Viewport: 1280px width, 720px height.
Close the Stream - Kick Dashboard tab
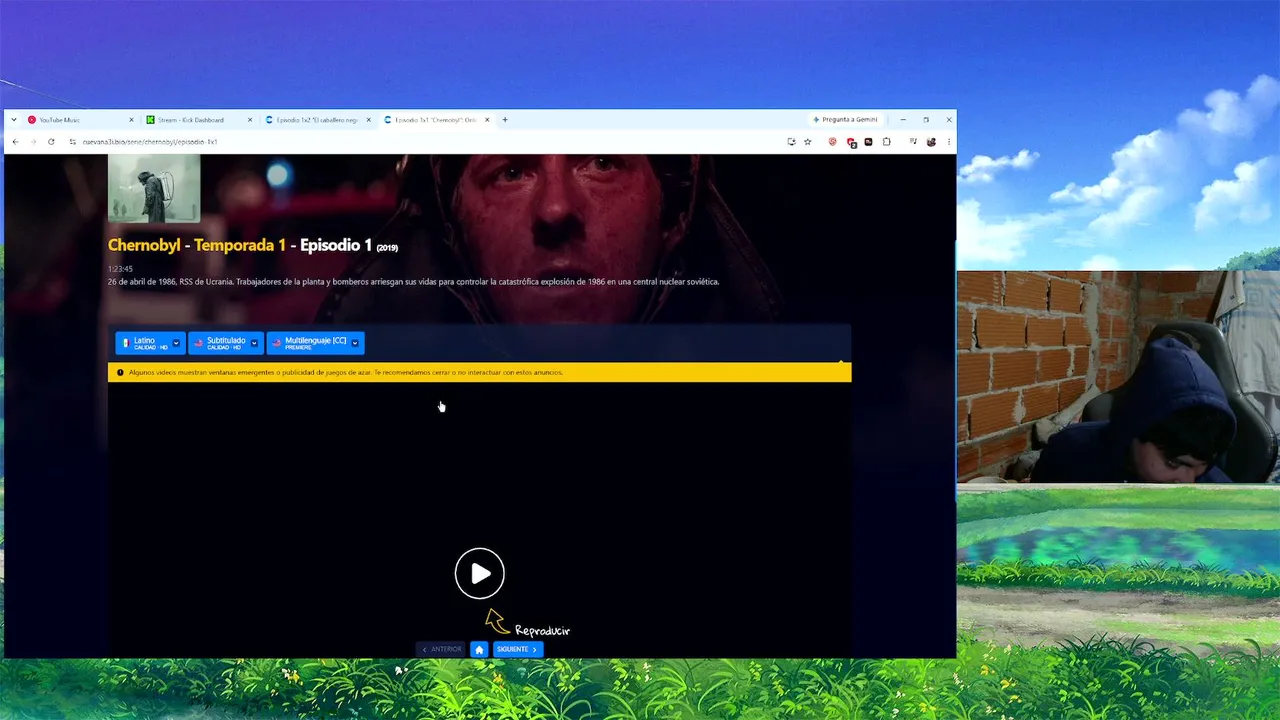point(250,120)
